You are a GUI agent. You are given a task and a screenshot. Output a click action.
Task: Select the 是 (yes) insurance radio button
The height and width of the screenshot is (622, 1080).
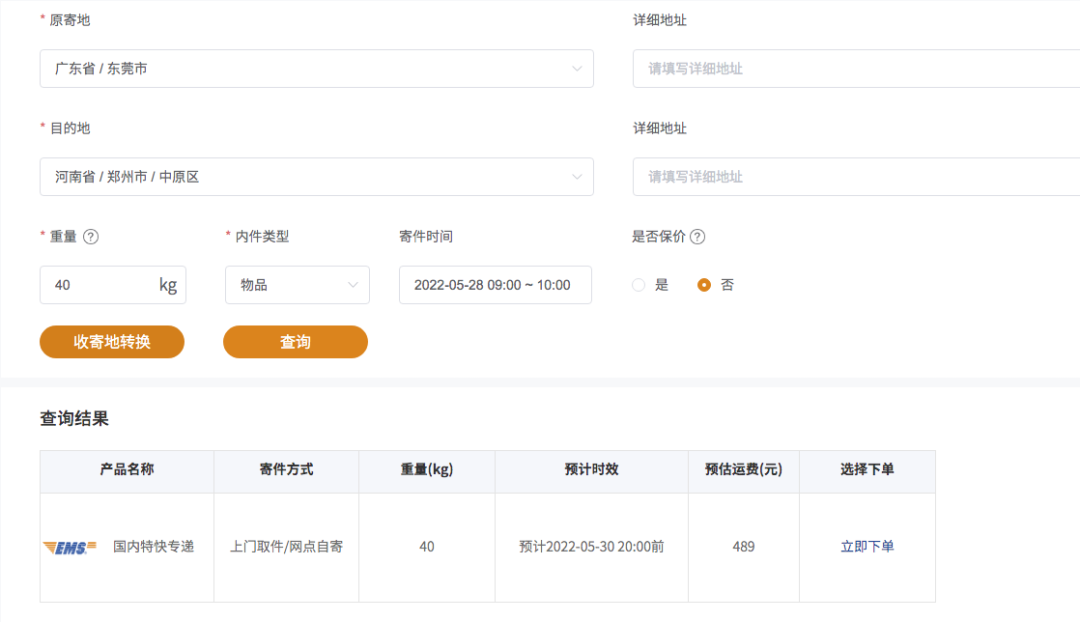point(638,285)
